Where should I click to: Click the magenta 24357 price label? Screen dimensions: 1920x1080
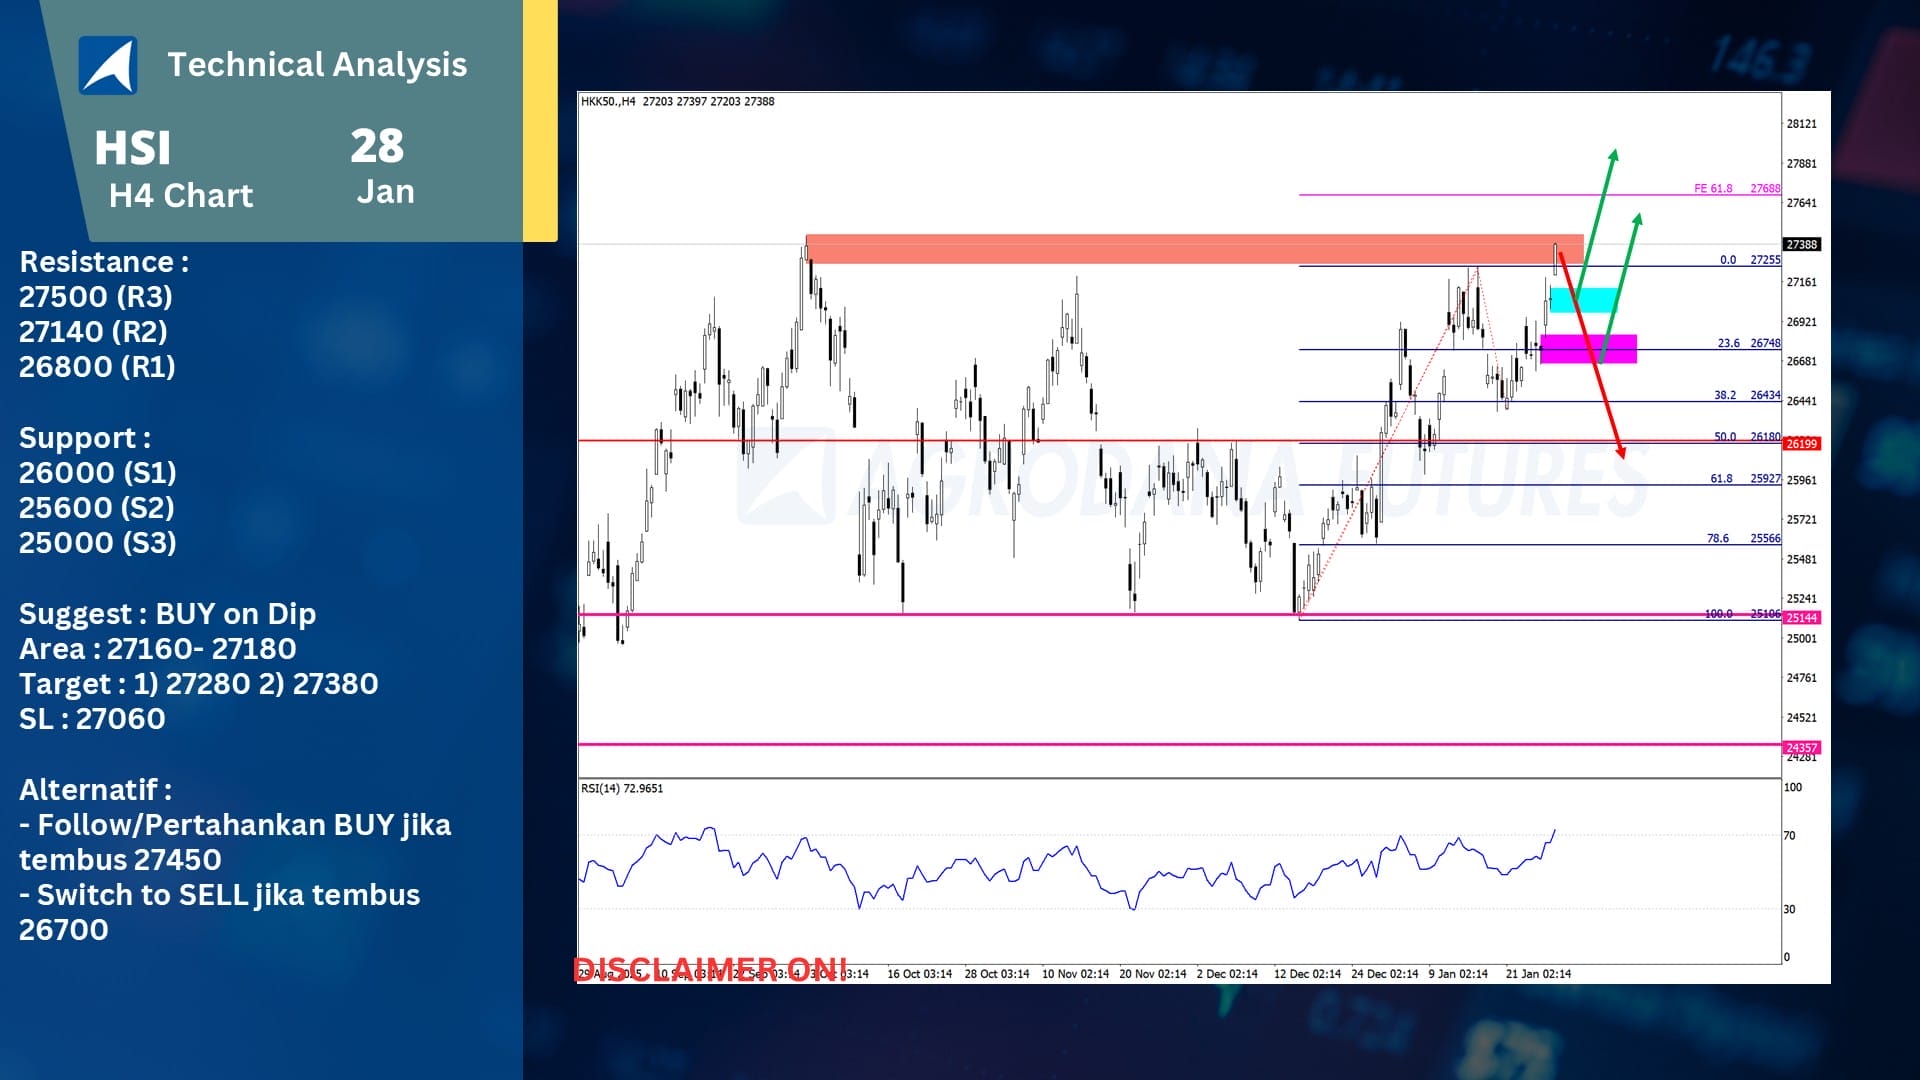tap(1801, 748)
